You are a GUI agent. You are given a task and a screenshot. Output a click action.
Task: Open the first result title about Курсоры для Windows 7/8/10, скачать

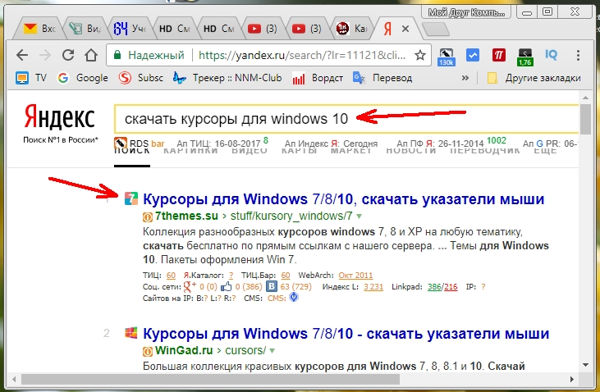pos(343,199)
